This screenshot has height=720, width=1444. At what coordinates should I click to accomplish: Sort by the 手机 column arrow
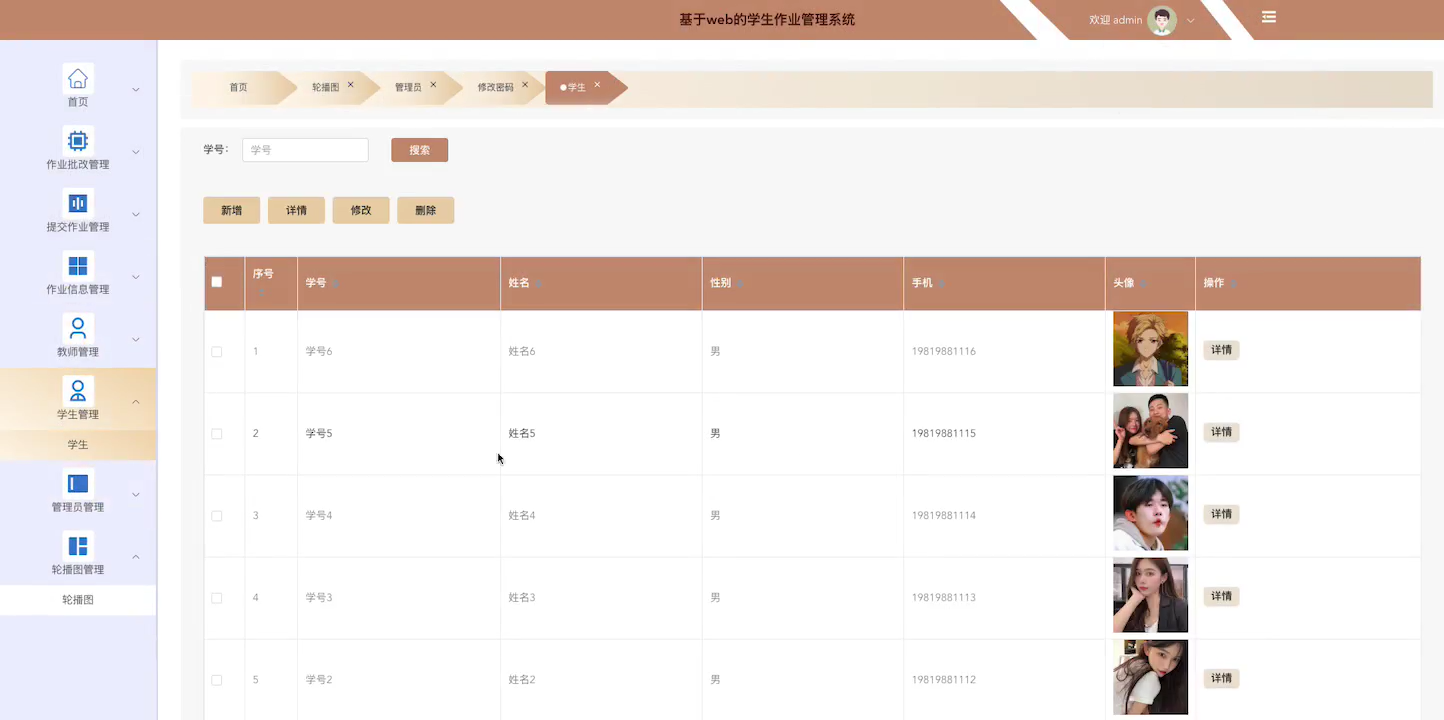point(940,283)
